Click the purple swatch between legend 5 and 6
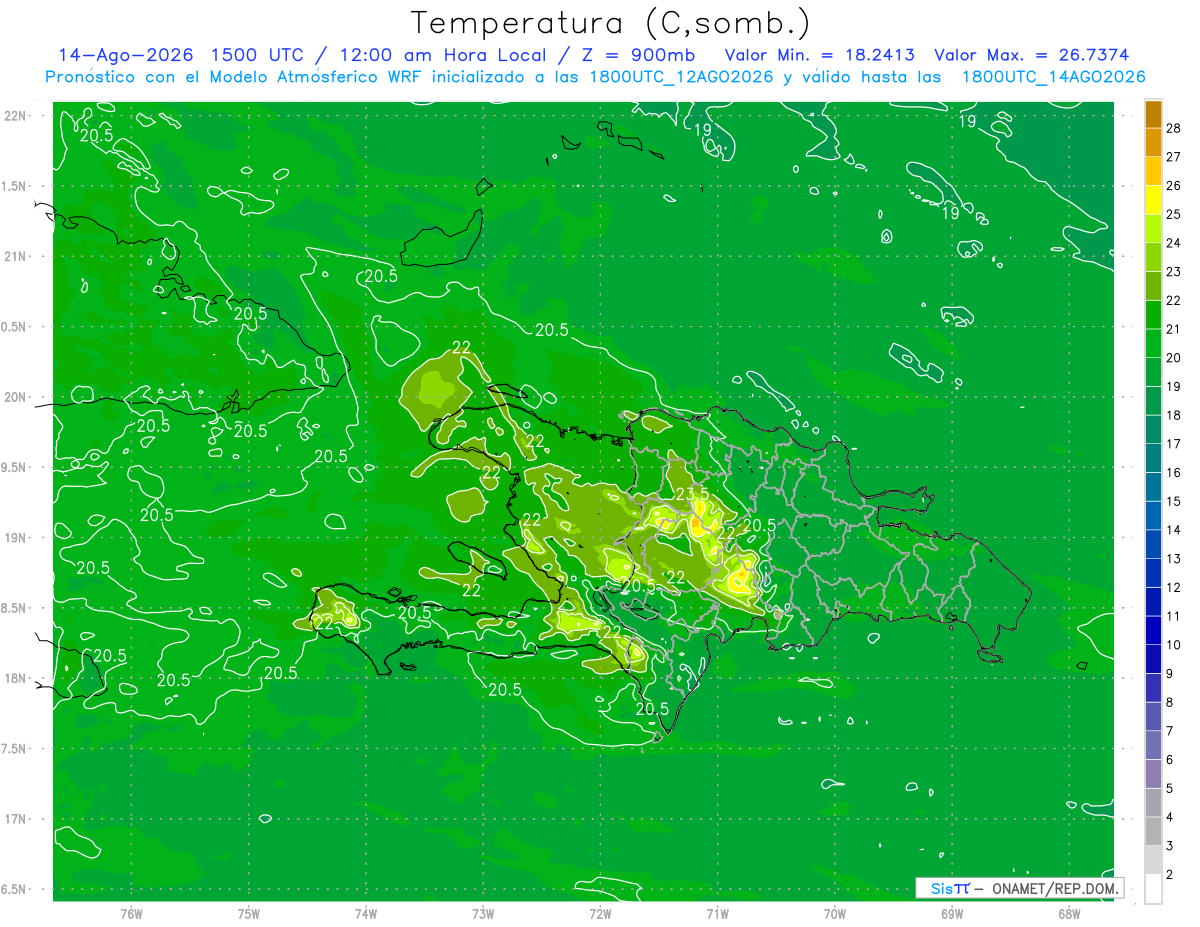 pyautogui.click(x=1153, y=774)
